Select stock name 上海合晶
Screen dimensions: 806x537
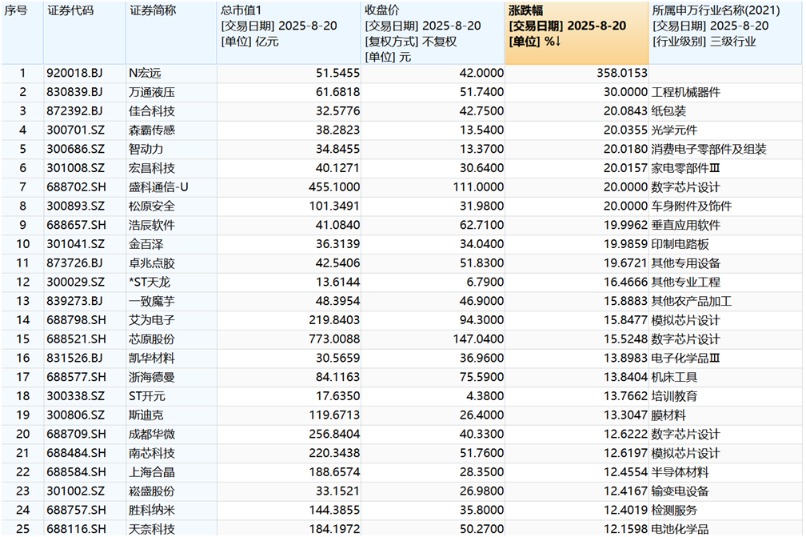152,472
